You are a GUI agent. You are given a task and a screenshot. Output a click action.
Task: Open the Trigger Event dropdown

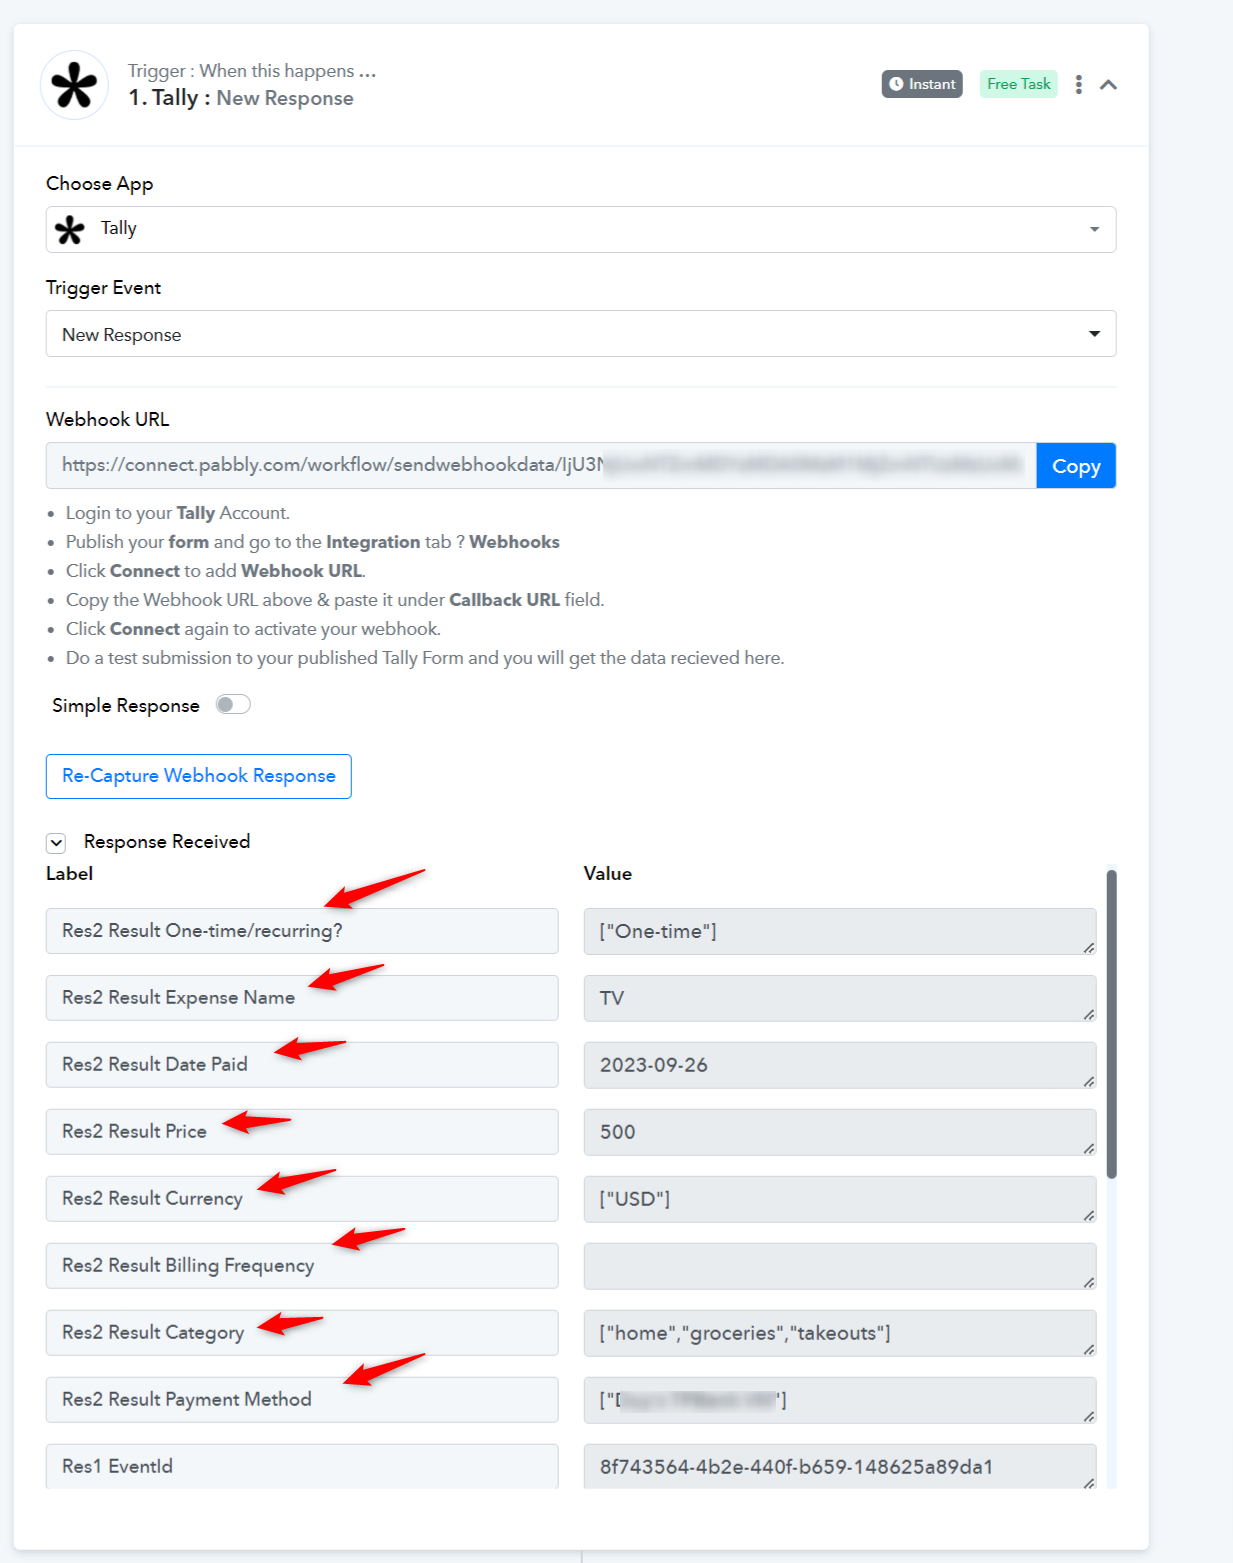tap(581, 333)
